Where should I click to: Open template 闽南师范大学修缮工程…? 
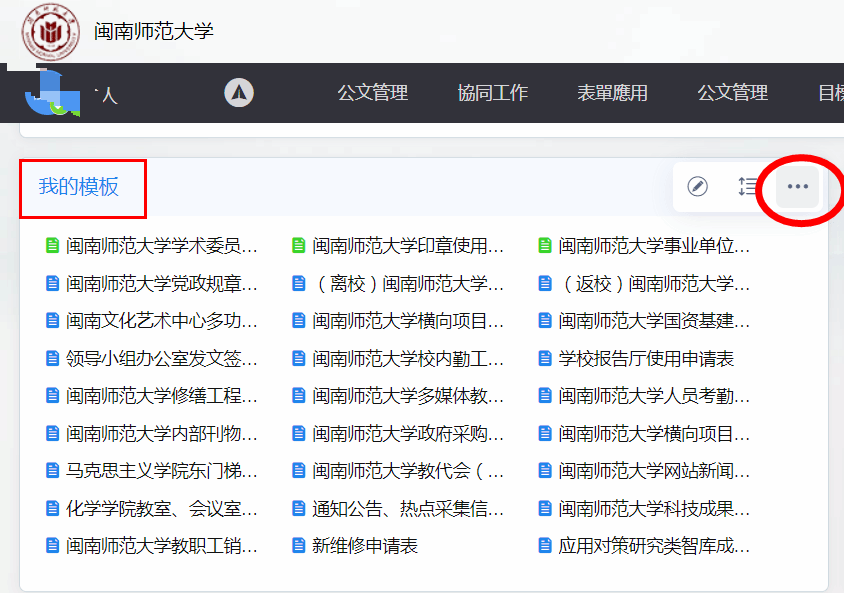pos(161,396)
